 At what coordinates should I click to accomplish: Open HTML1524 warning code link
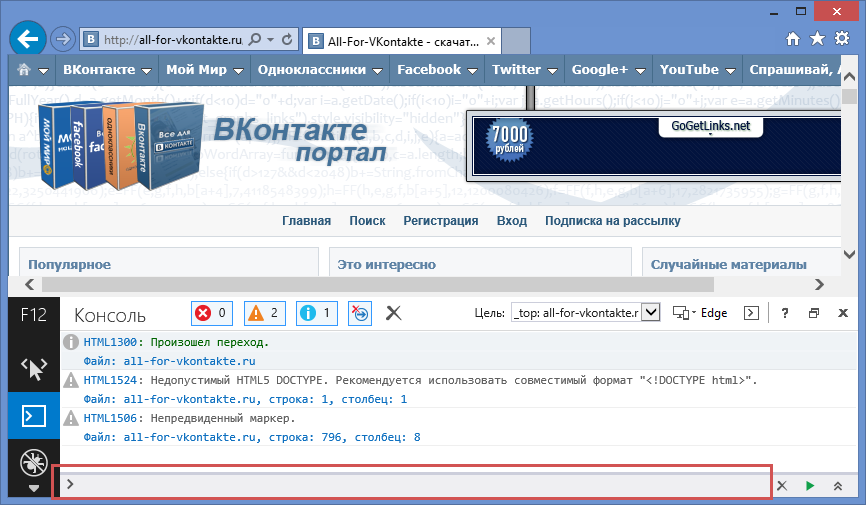pos(110,380)
